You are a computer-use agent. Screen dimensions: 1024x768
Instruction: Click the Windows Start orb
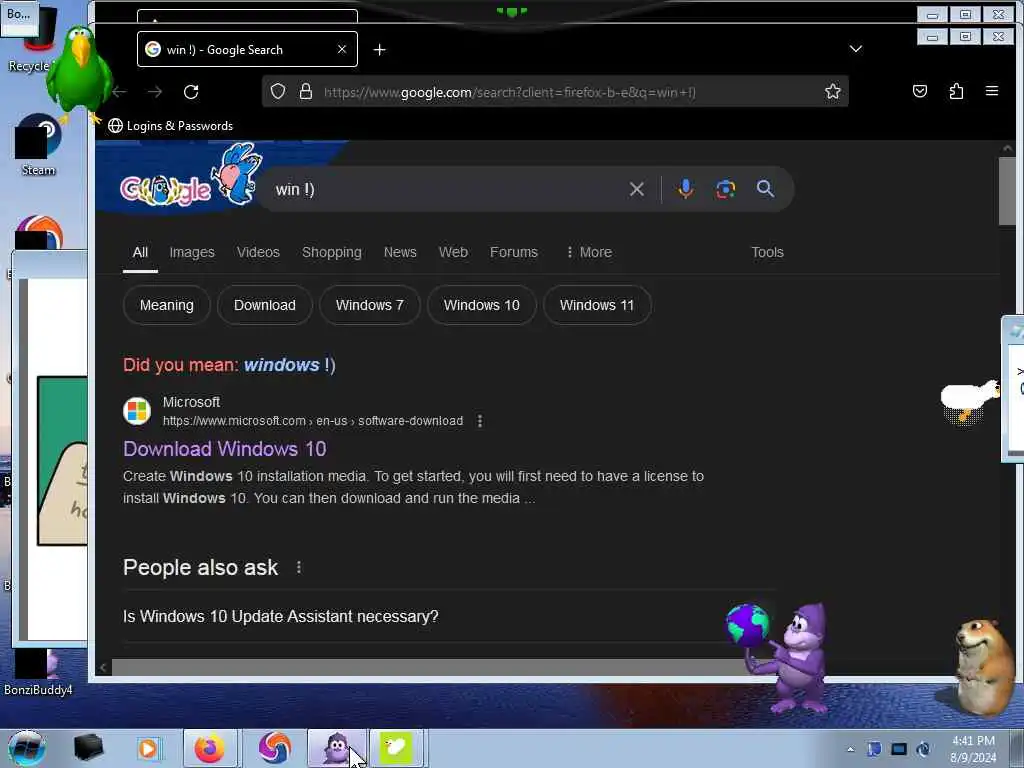point(26,748)
